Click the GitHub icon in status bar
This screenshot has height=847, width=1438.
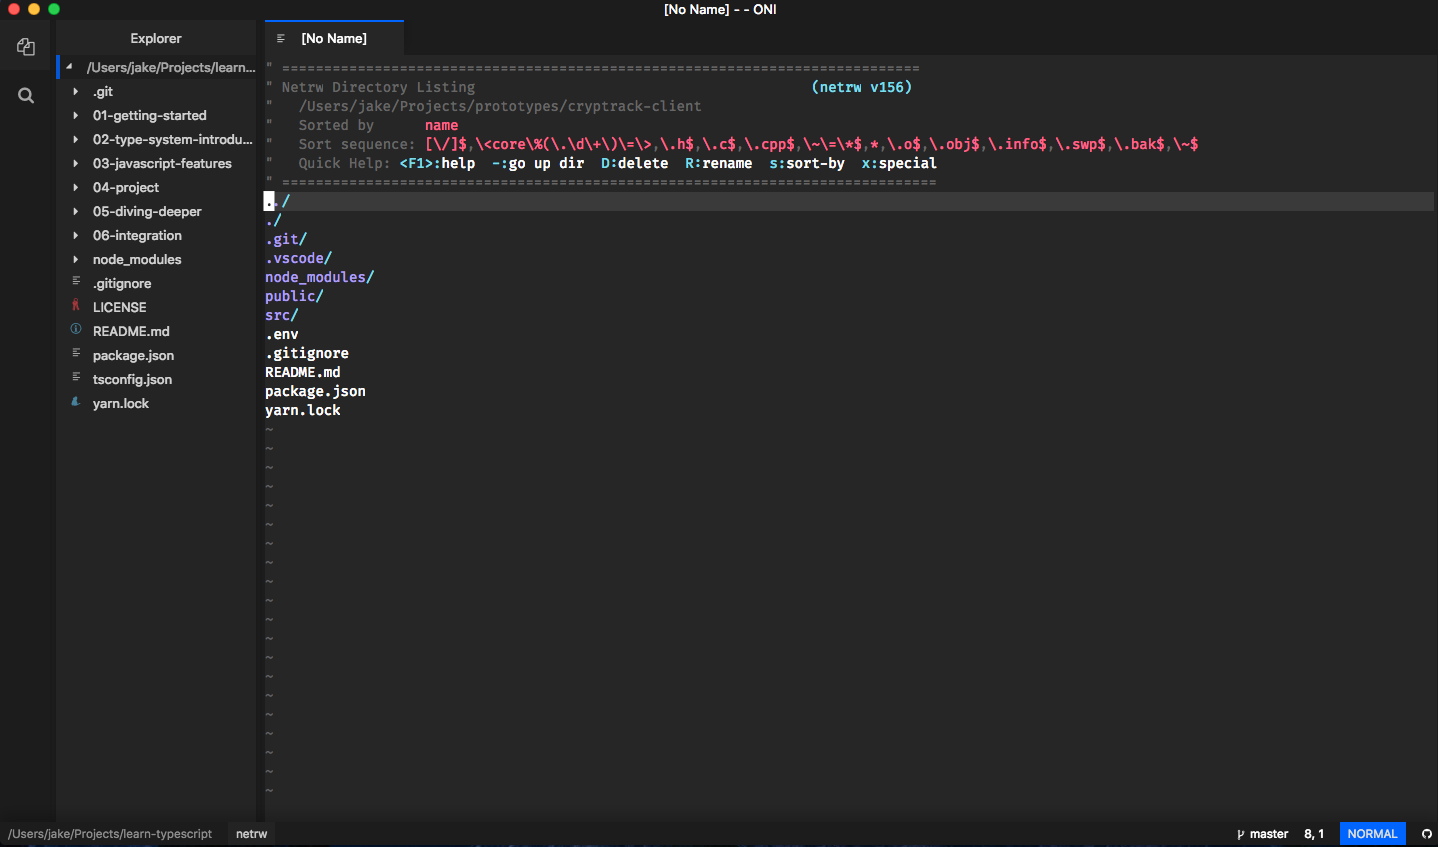pyautogui.click(x=1427, y=834)
